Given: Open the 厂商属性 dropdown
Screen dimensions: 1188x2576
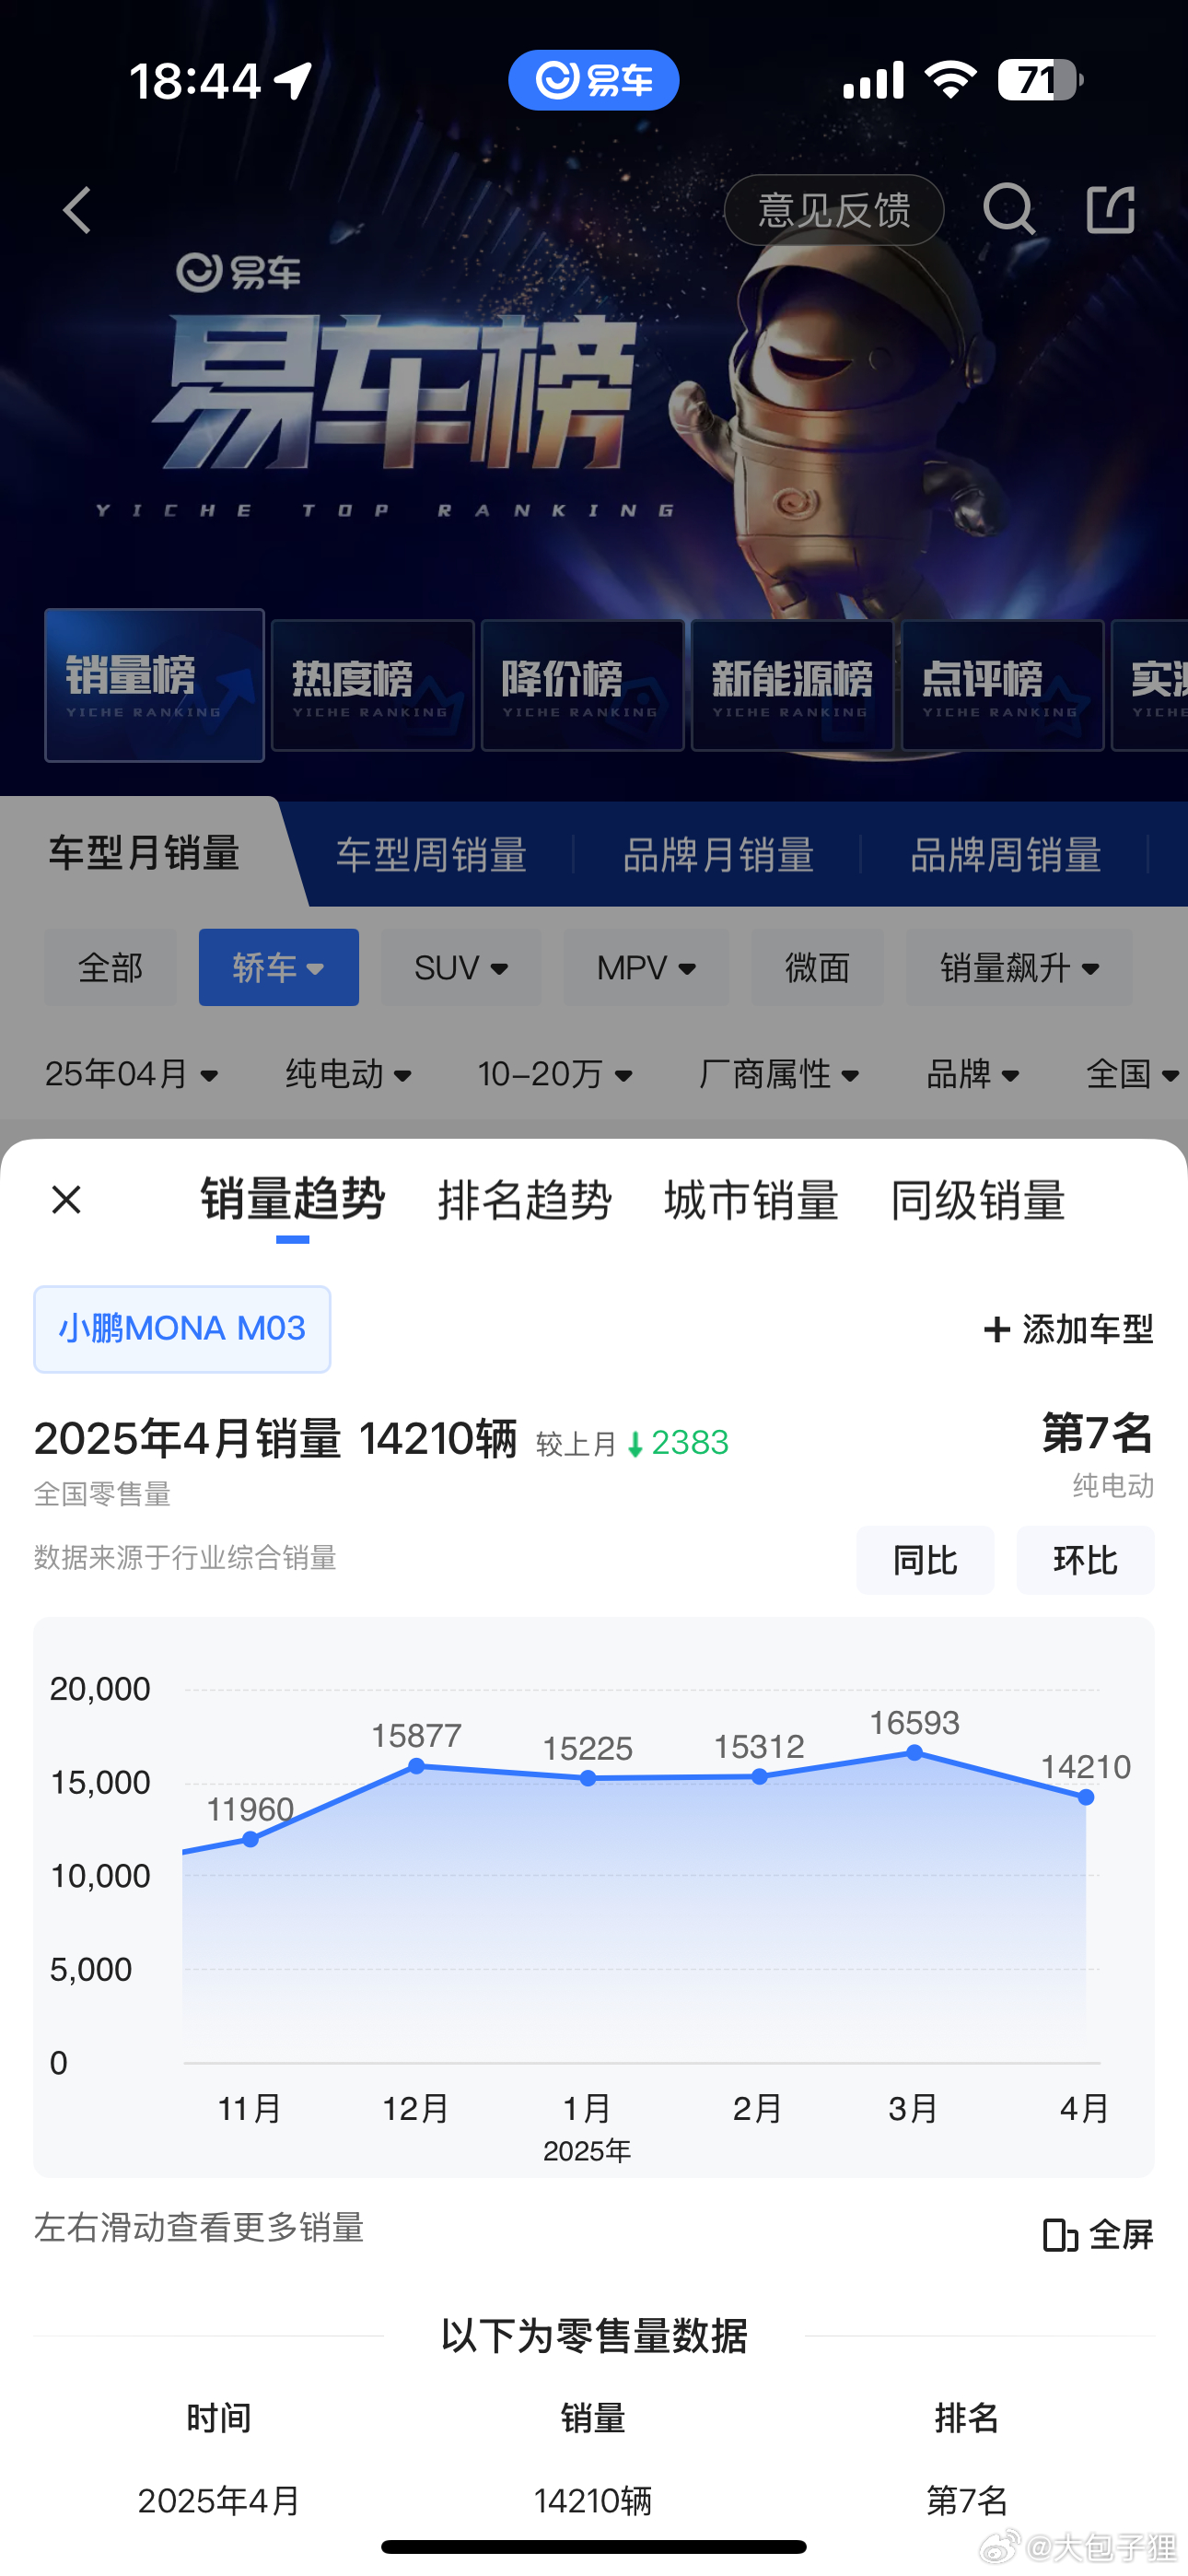Looking at the screenshot, I should point(779,1074).
